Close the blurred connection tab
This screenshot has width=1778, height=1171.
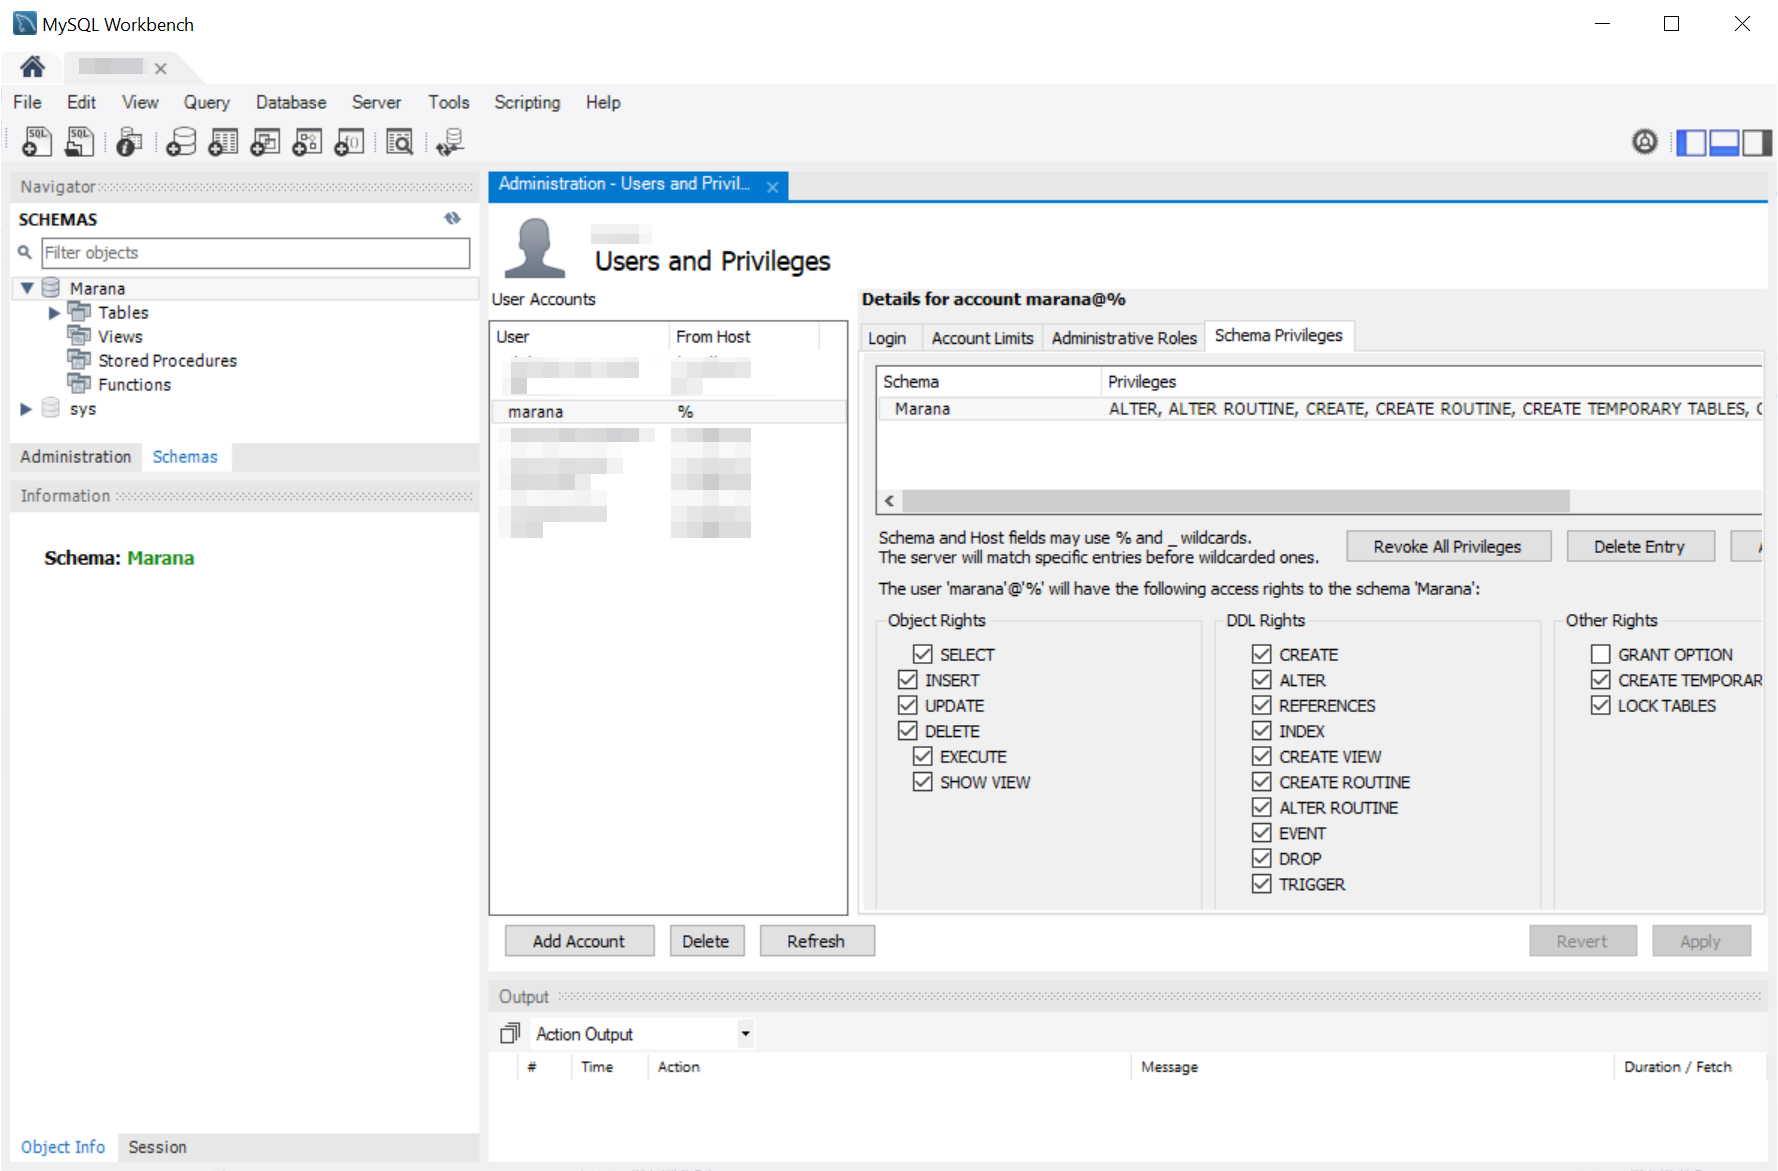pyautogui.click(x=160, y=68)
